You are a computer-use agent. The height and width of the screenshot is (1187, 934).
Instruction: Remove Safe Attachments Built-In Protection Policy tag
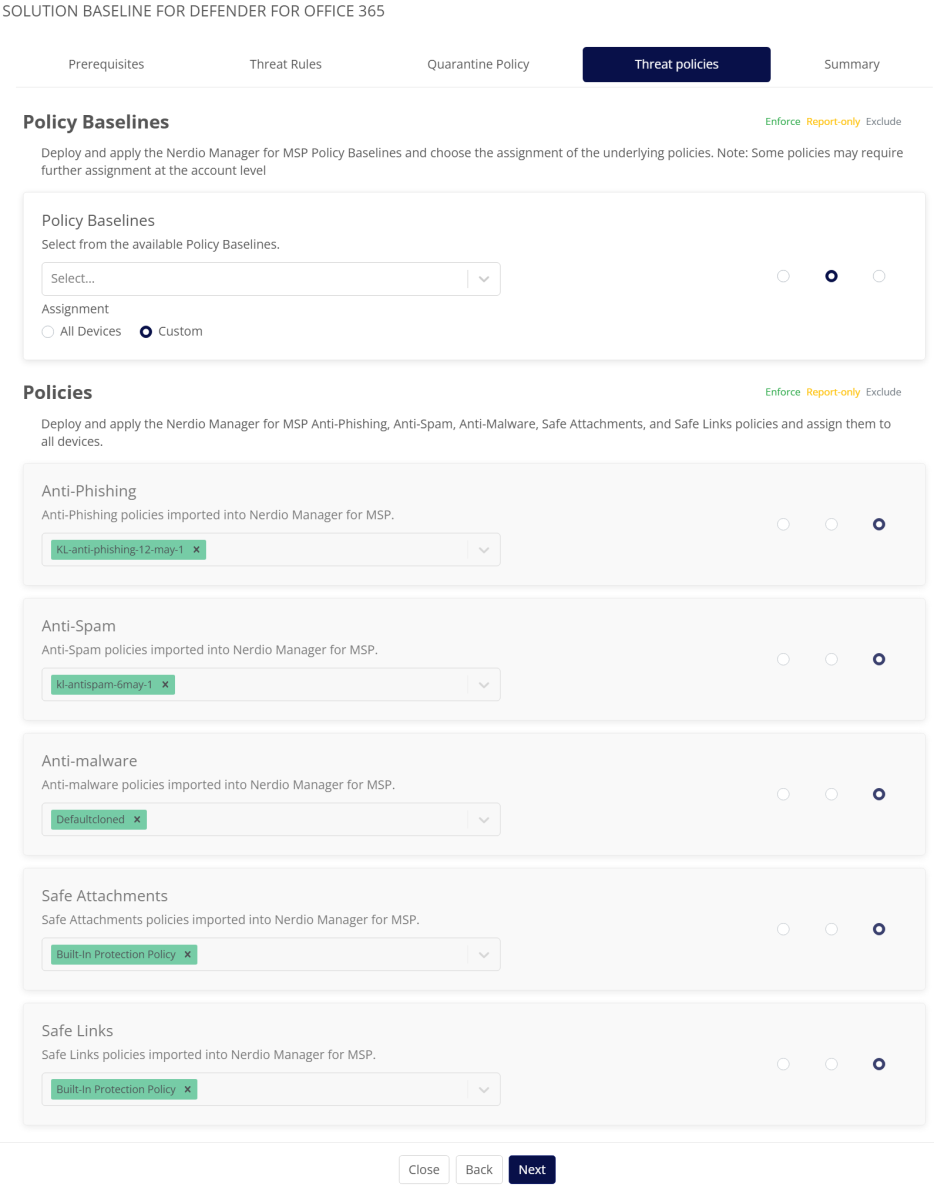coord(187,954)
